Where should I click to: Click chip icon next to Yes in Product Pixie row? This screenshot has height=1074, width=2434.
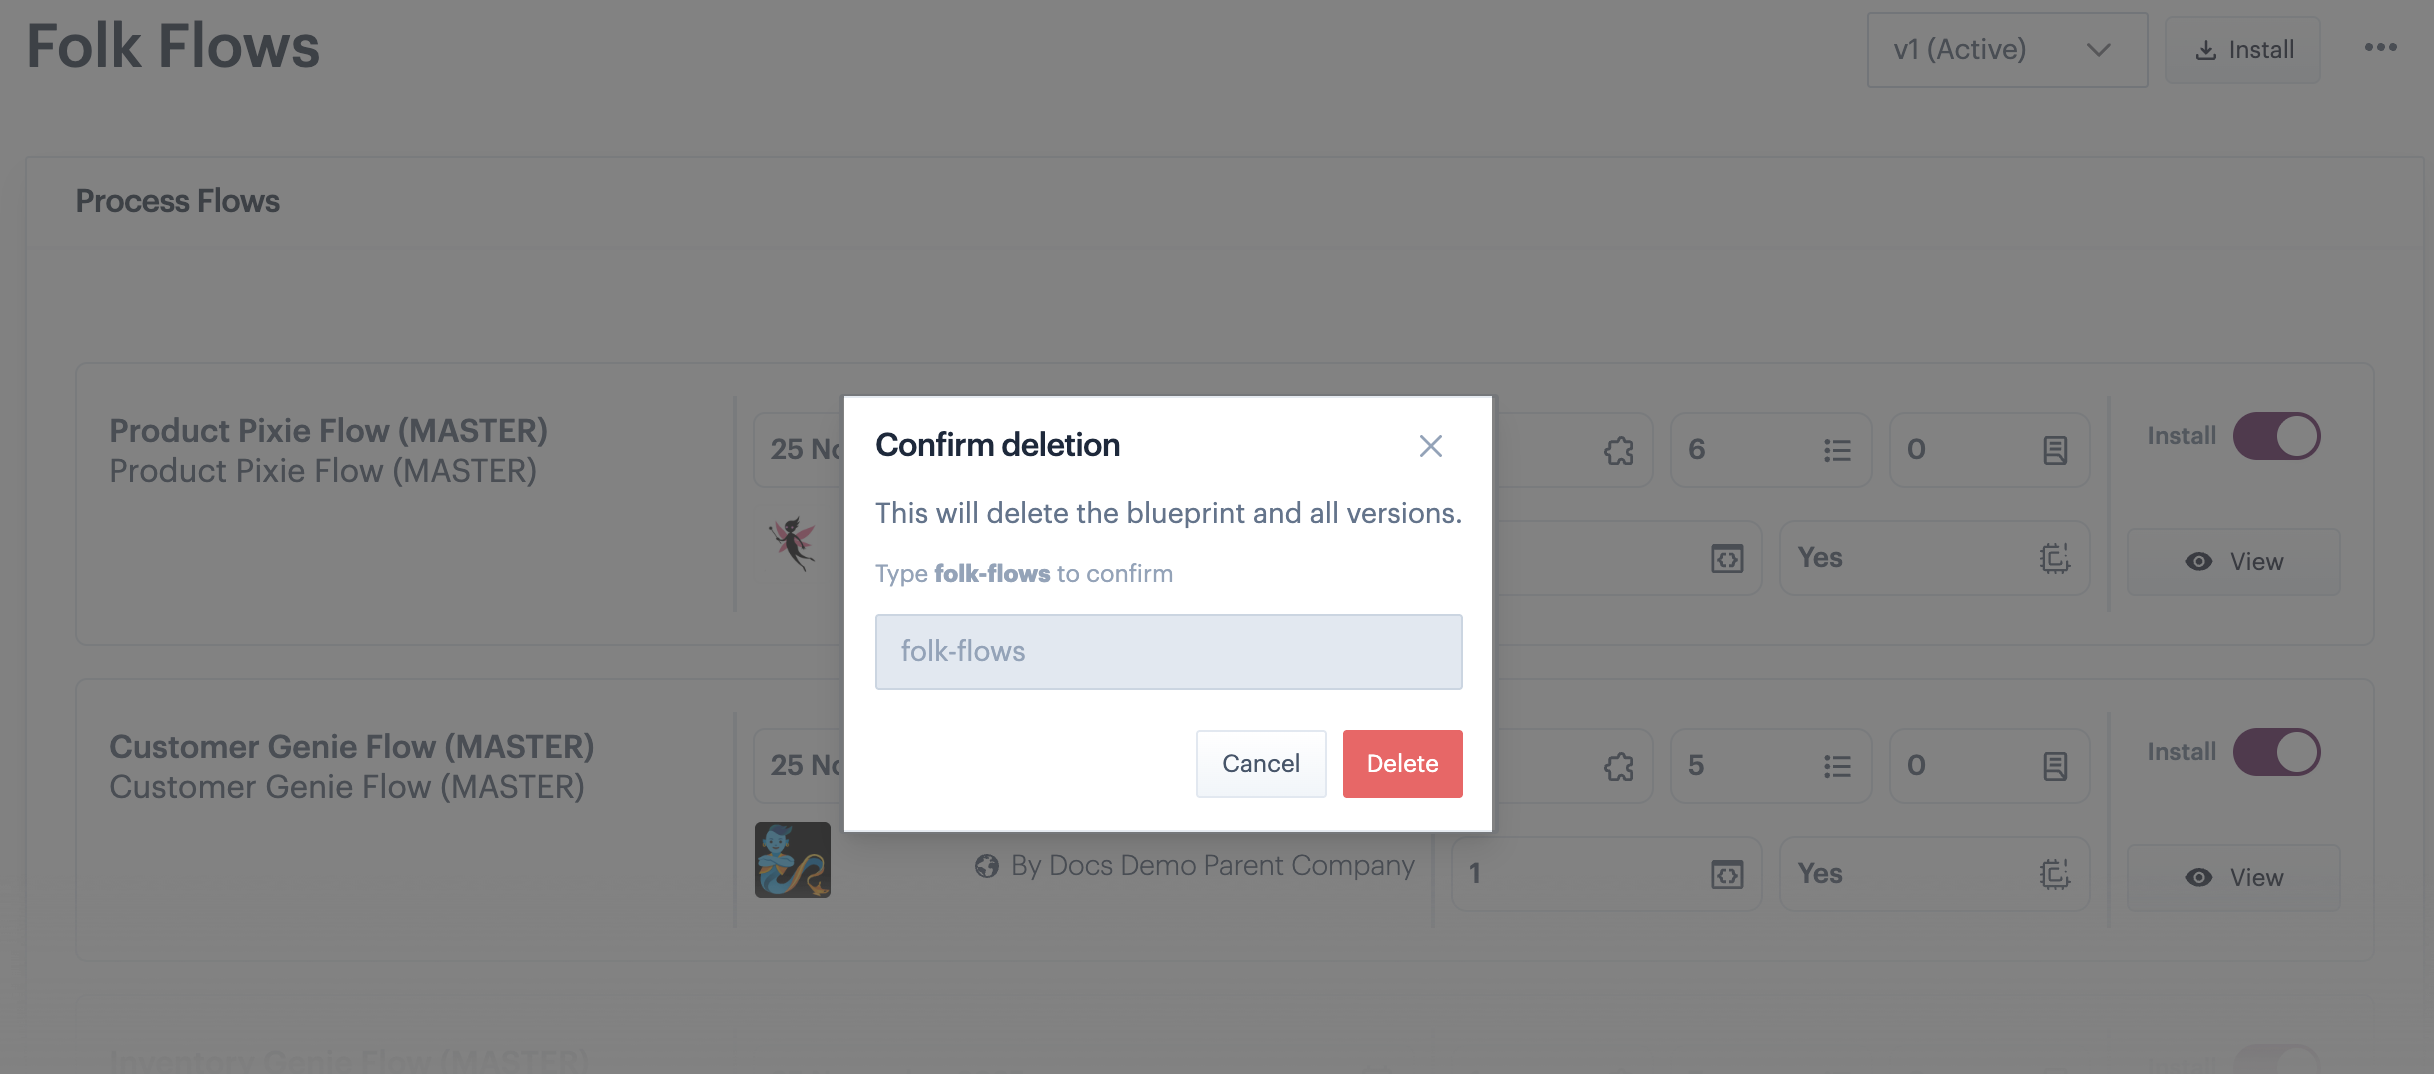point(2055,558)
